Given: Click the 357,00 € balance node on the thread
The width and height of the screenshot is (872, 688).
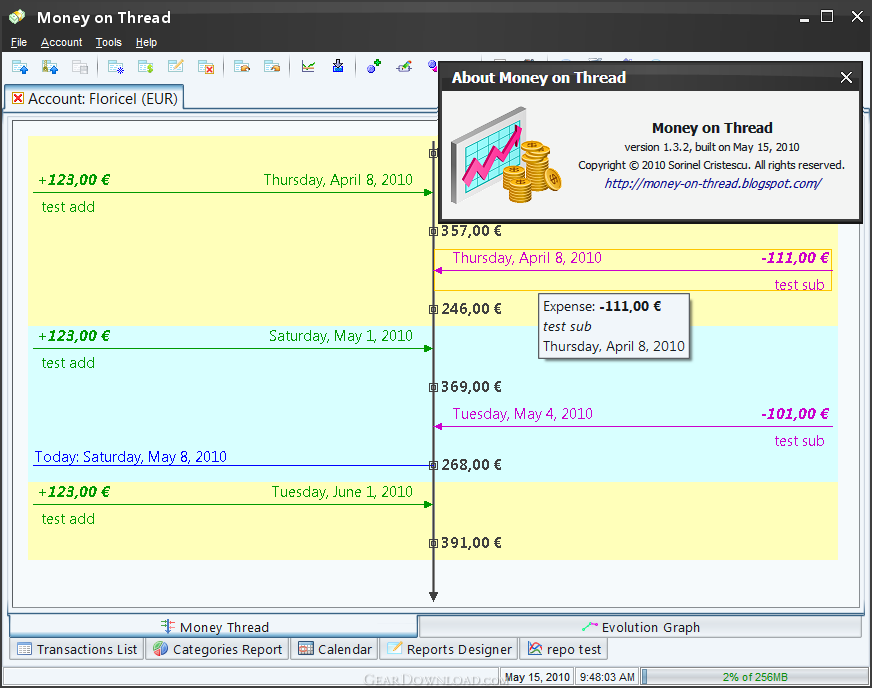Looking at the screenshot, I should coord(433,231).
